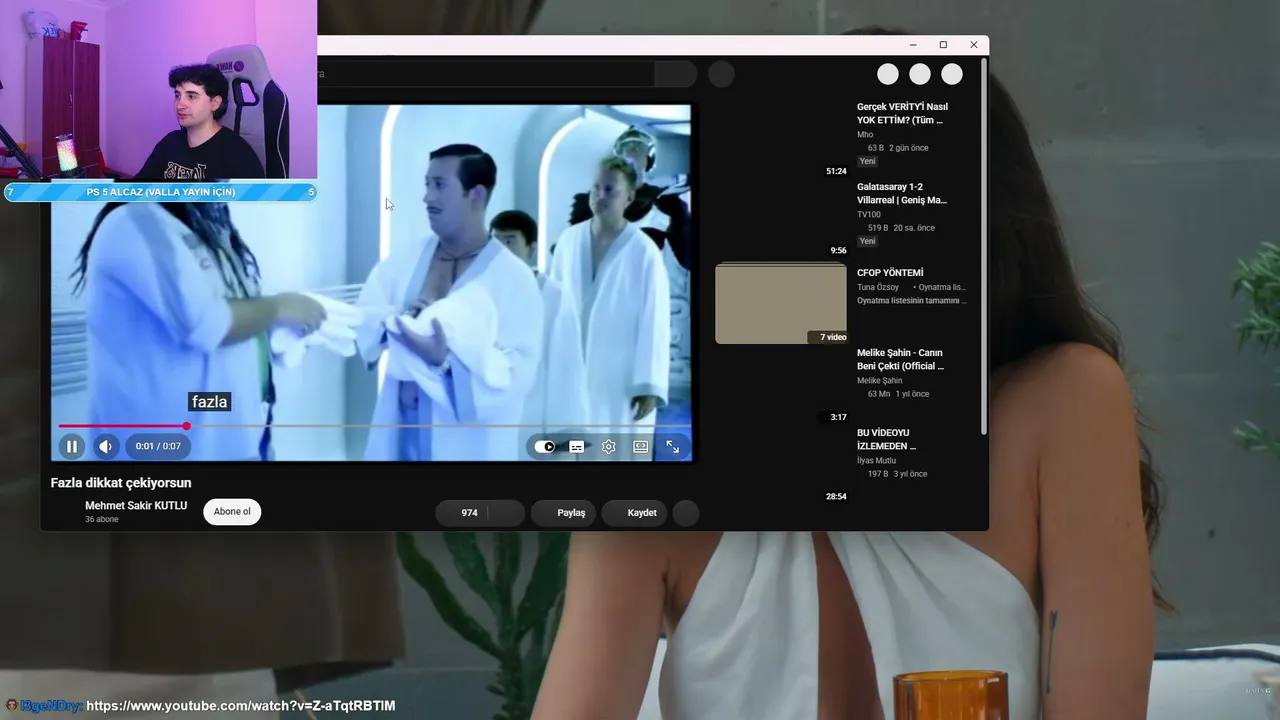Image resolution: width=1280 pixels, height=720 pixels.
Task: Click the 'Oynatma listesinin tamamını' link
Action: pos(912,301)
